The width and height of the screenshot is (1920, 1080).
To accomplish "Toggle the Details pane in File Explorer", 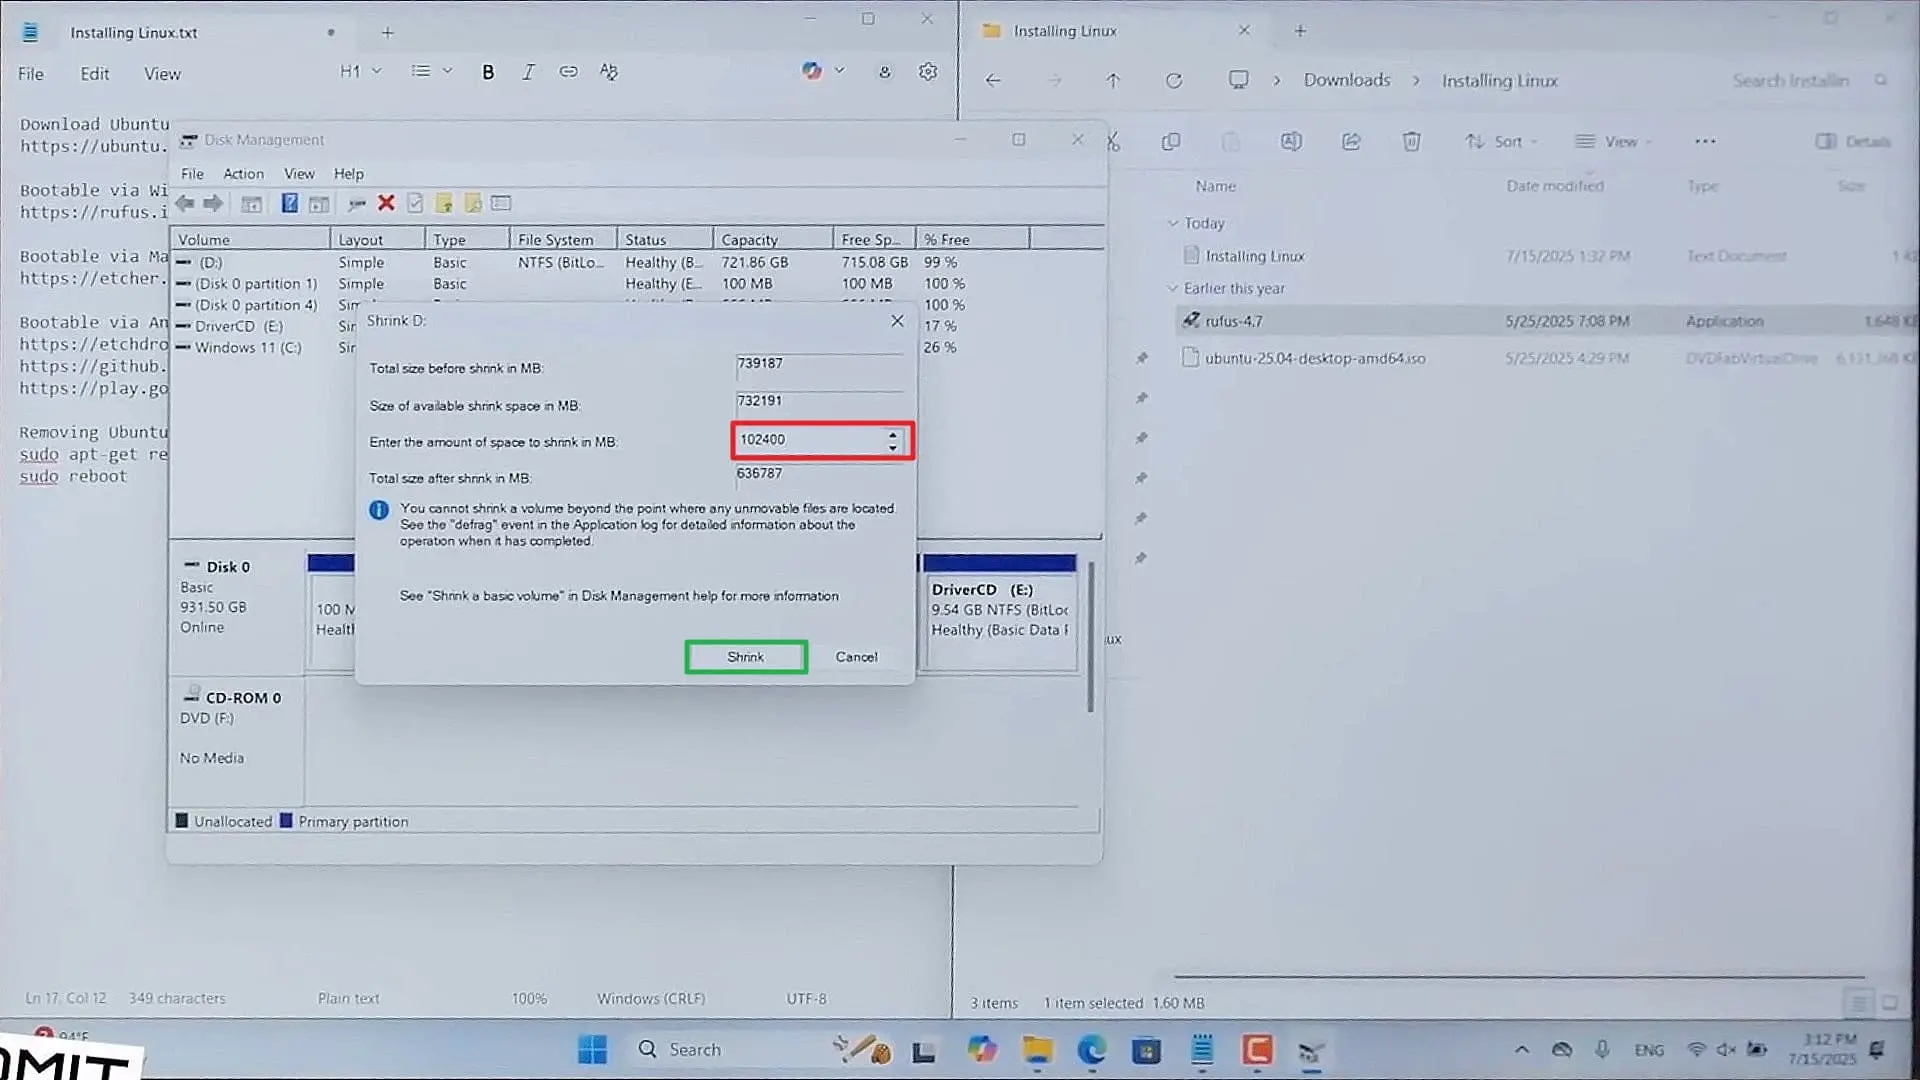I will coord(1853,142).
